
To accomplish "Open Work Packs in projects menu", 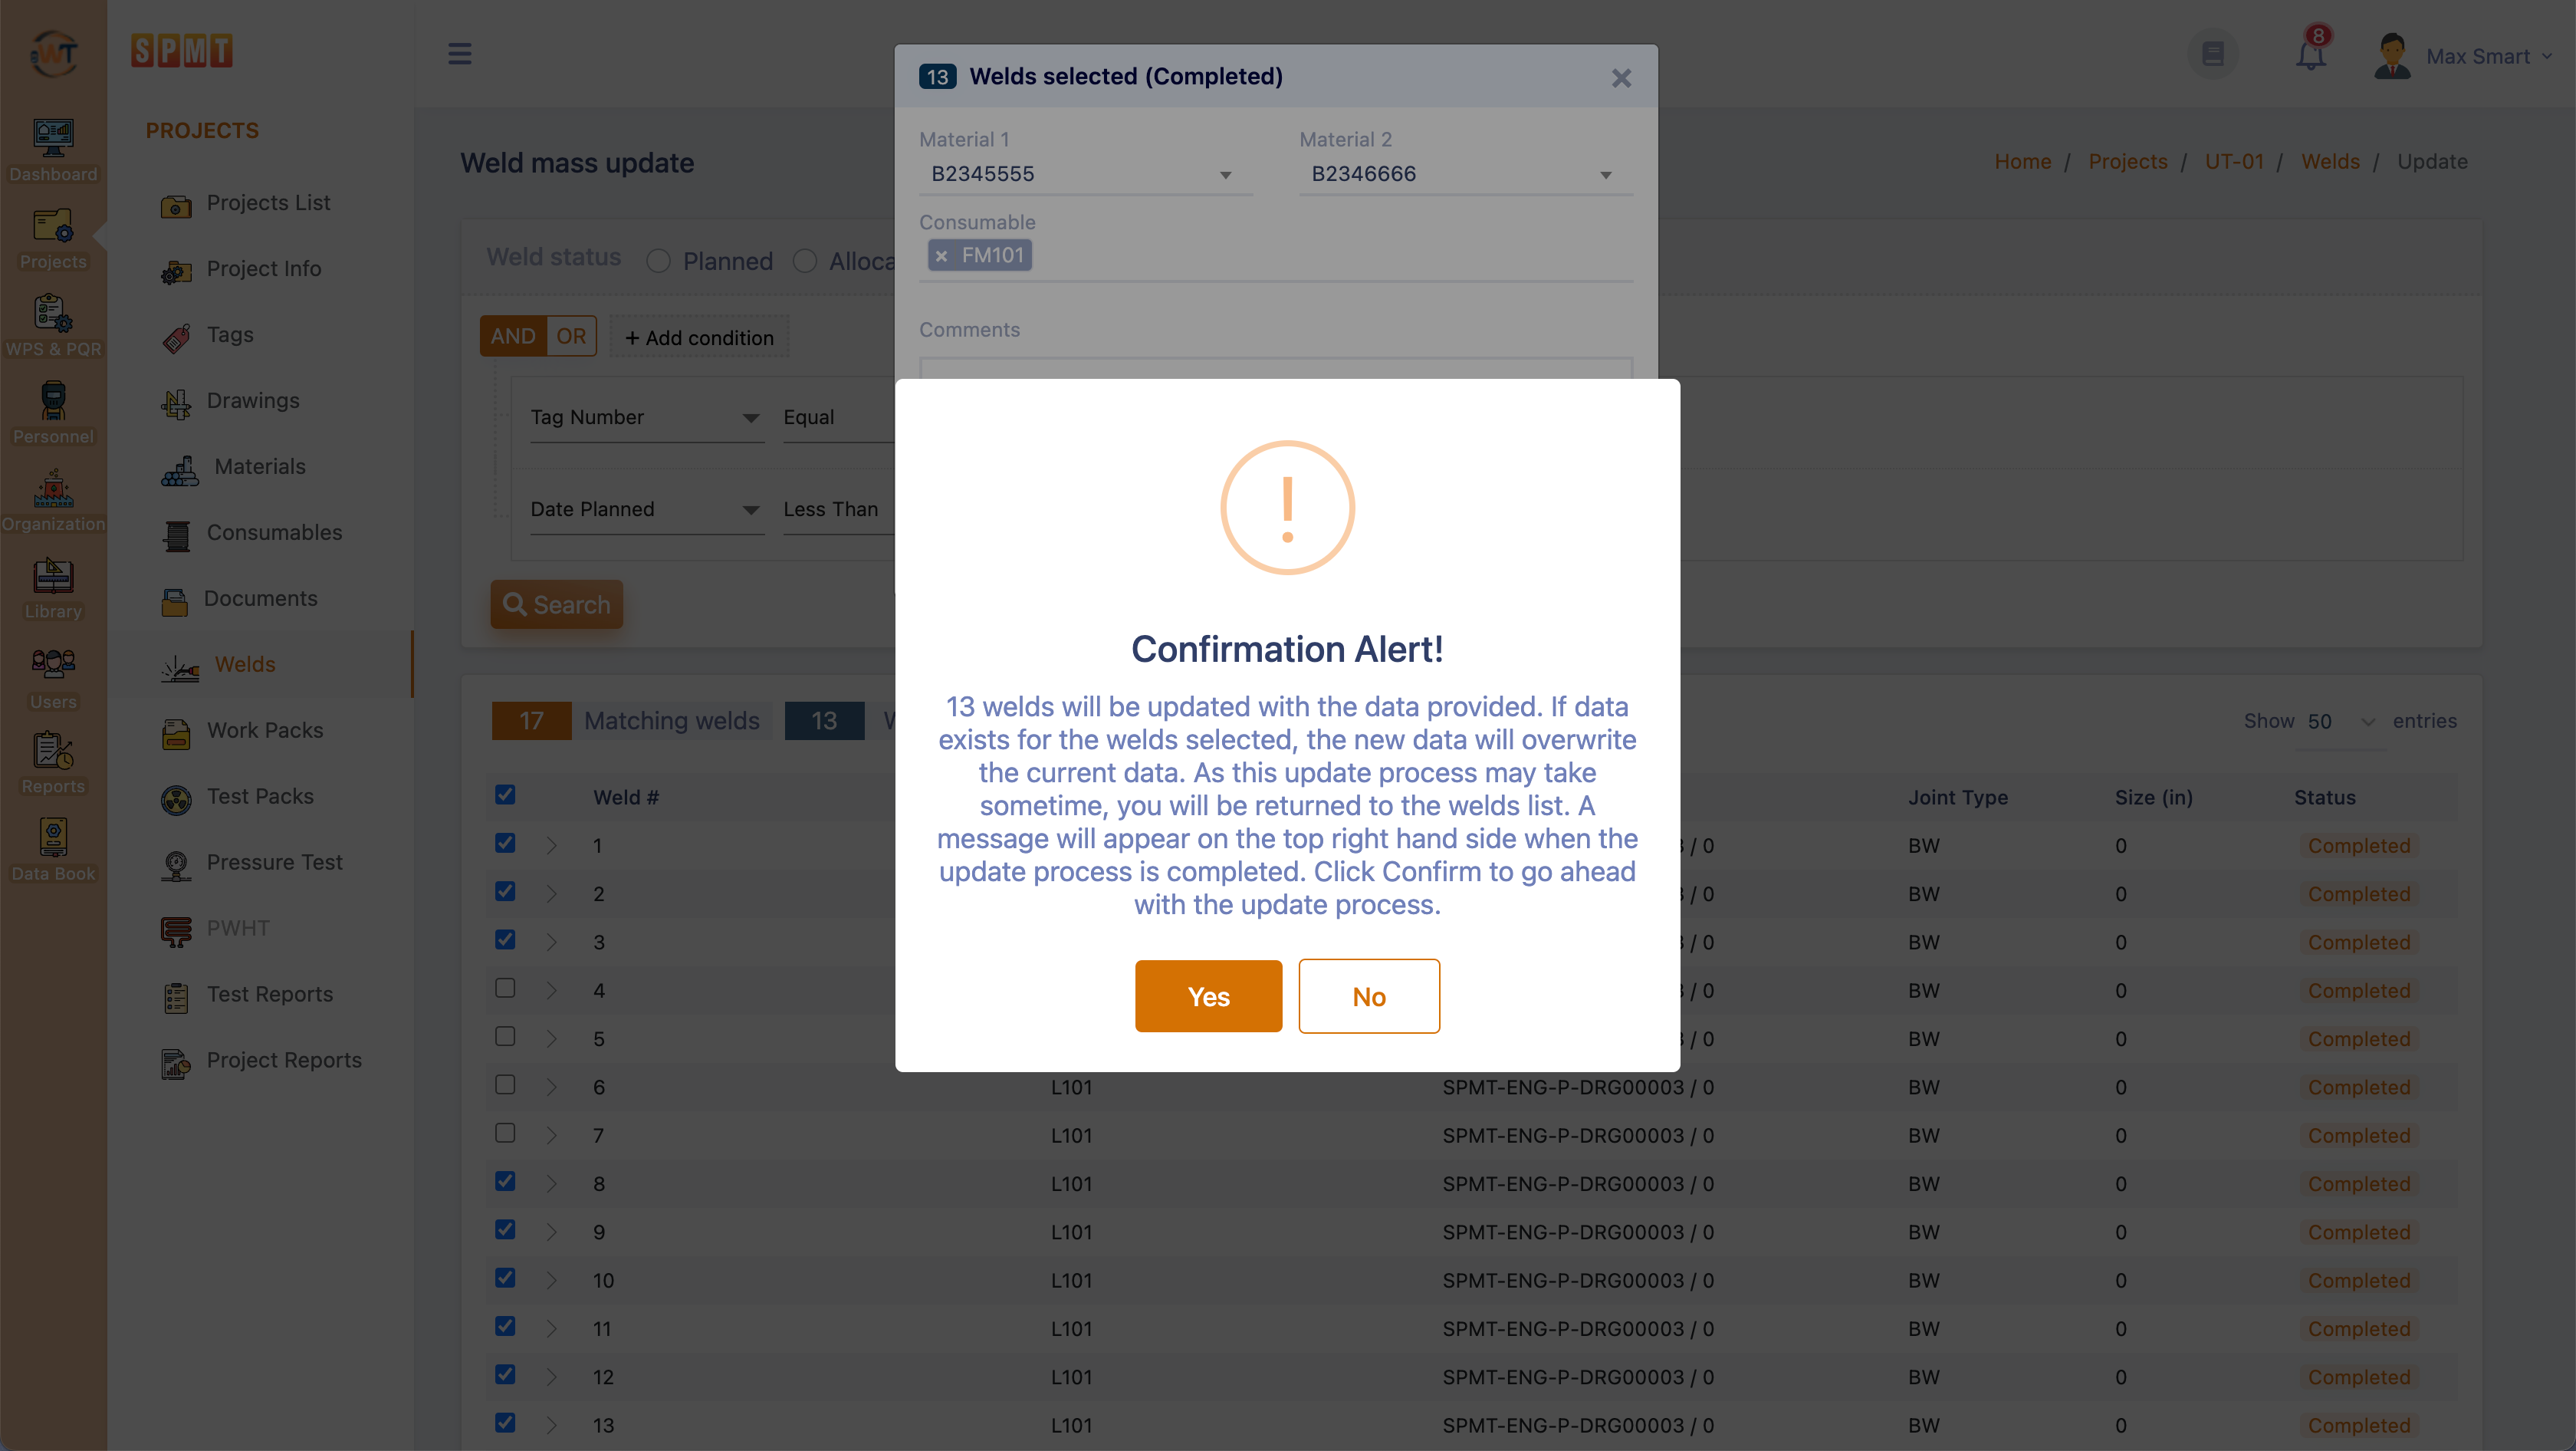I will click(264, 731).
